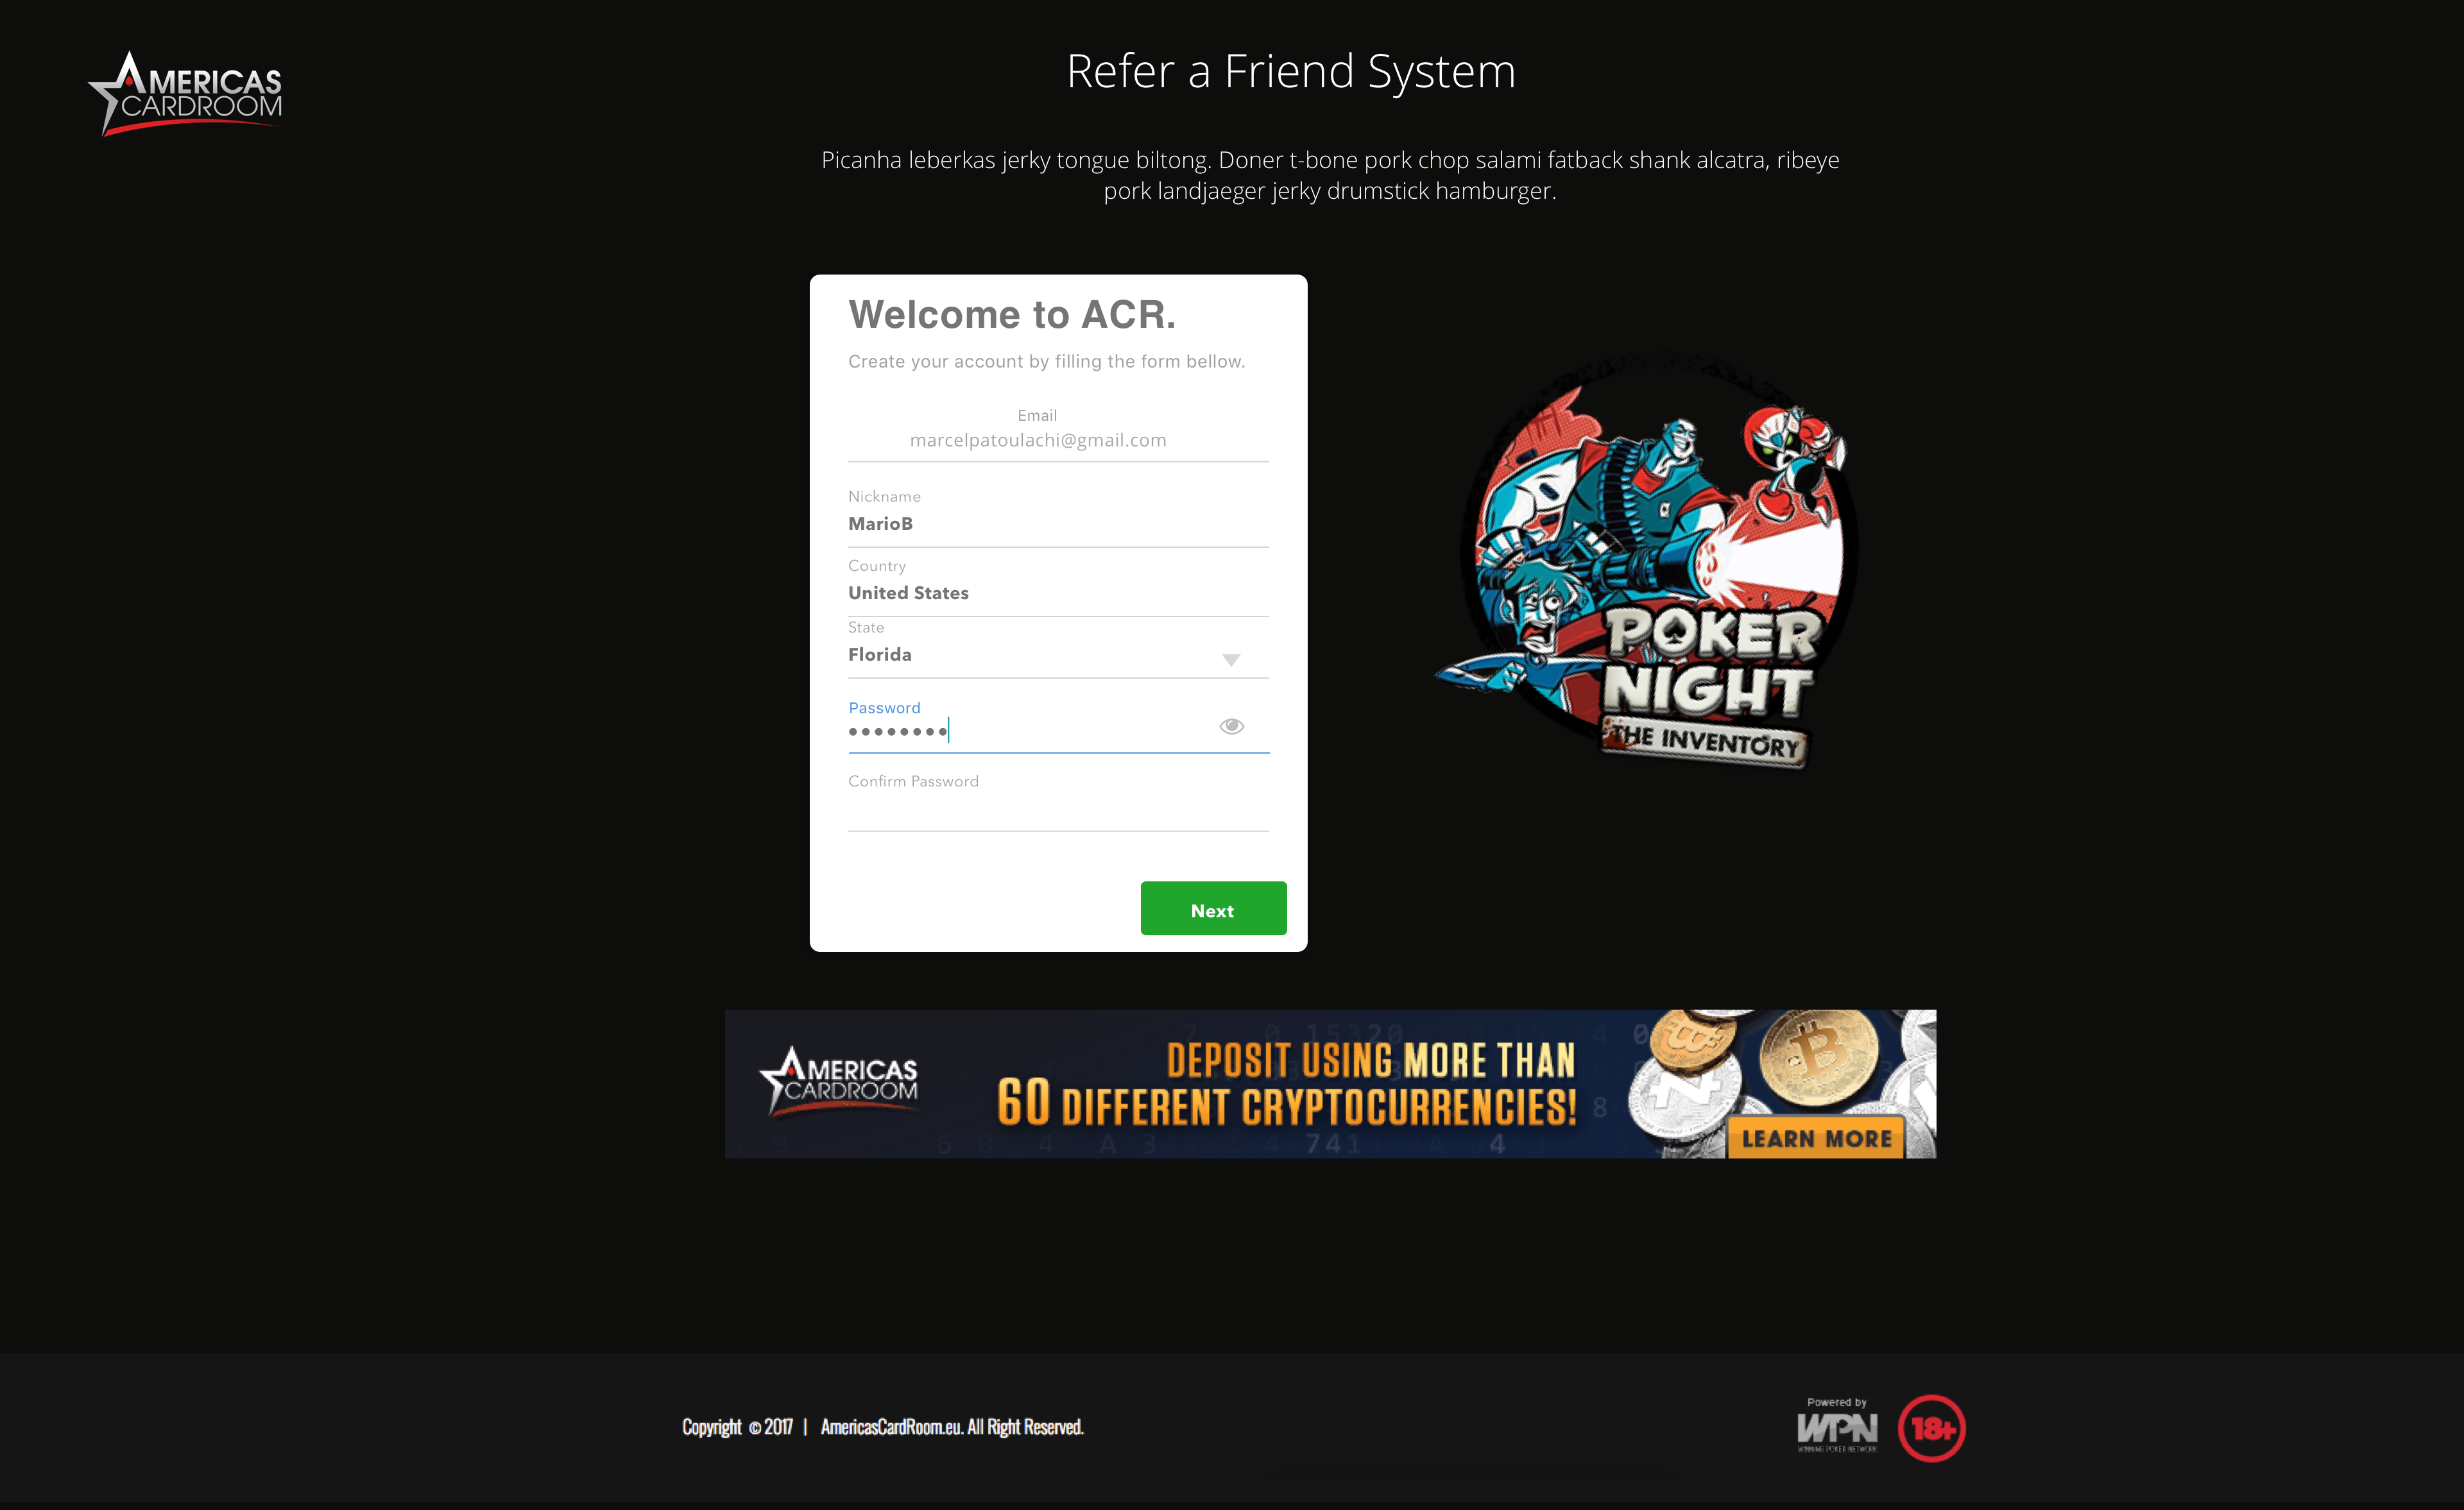Click the cryptocurrency deposit banner text
The image size is (2464, 1510).
point(1286,1084)
